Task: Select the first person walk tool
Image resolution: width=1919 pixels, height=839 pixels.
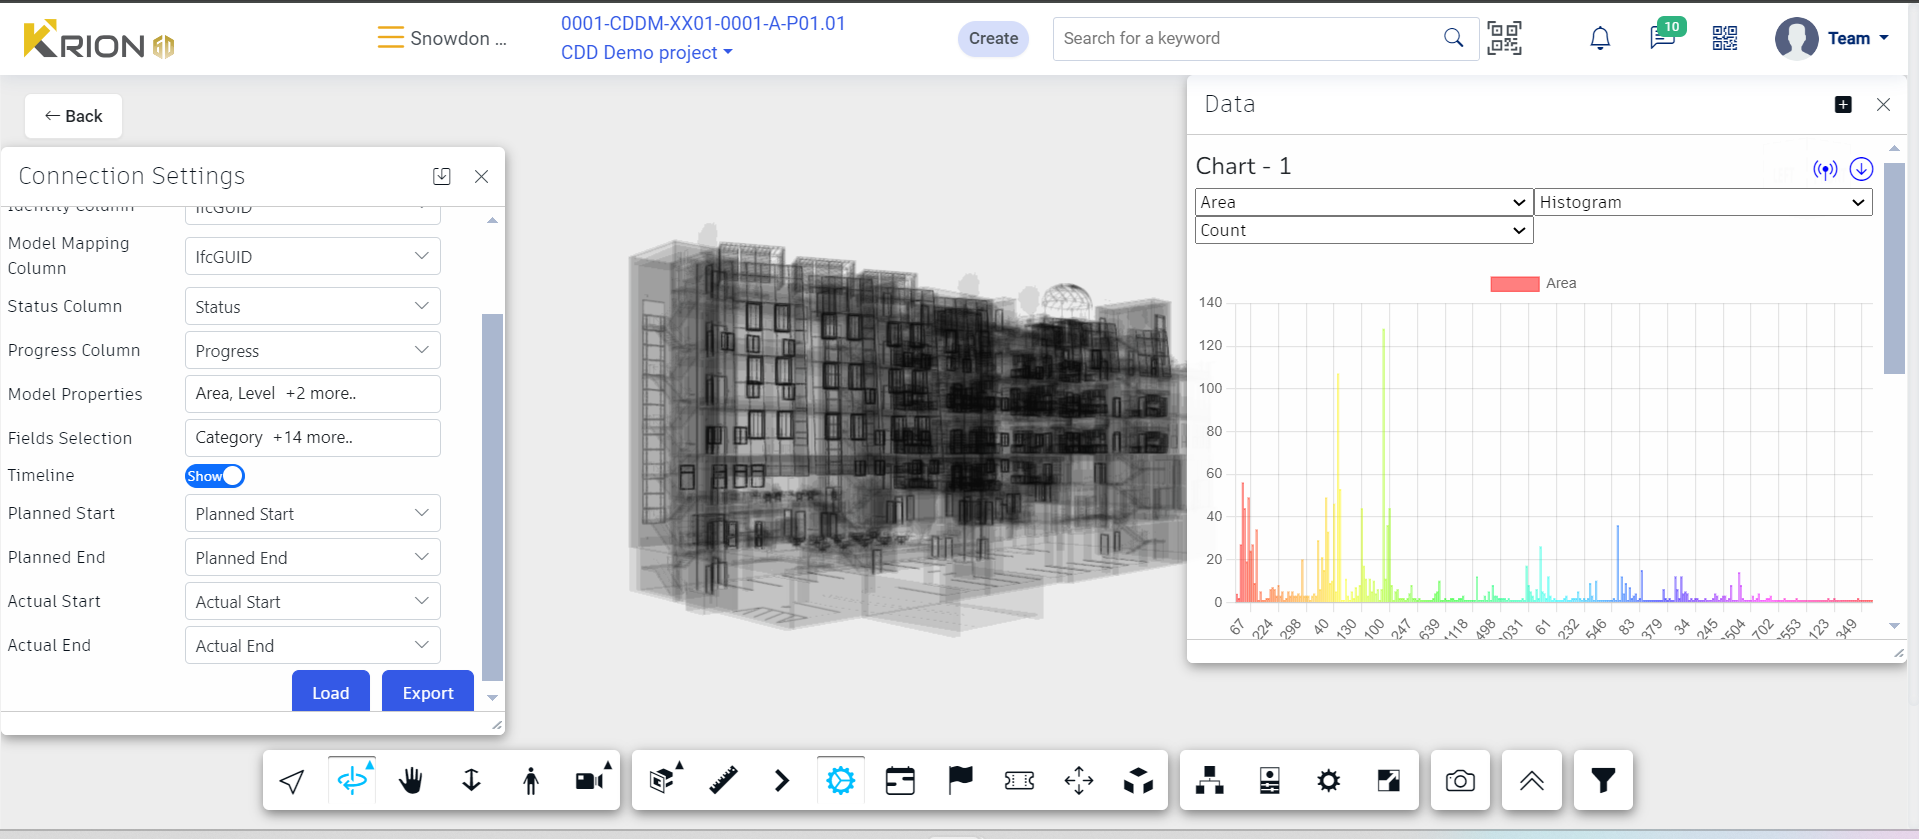Action: point(531,780)
